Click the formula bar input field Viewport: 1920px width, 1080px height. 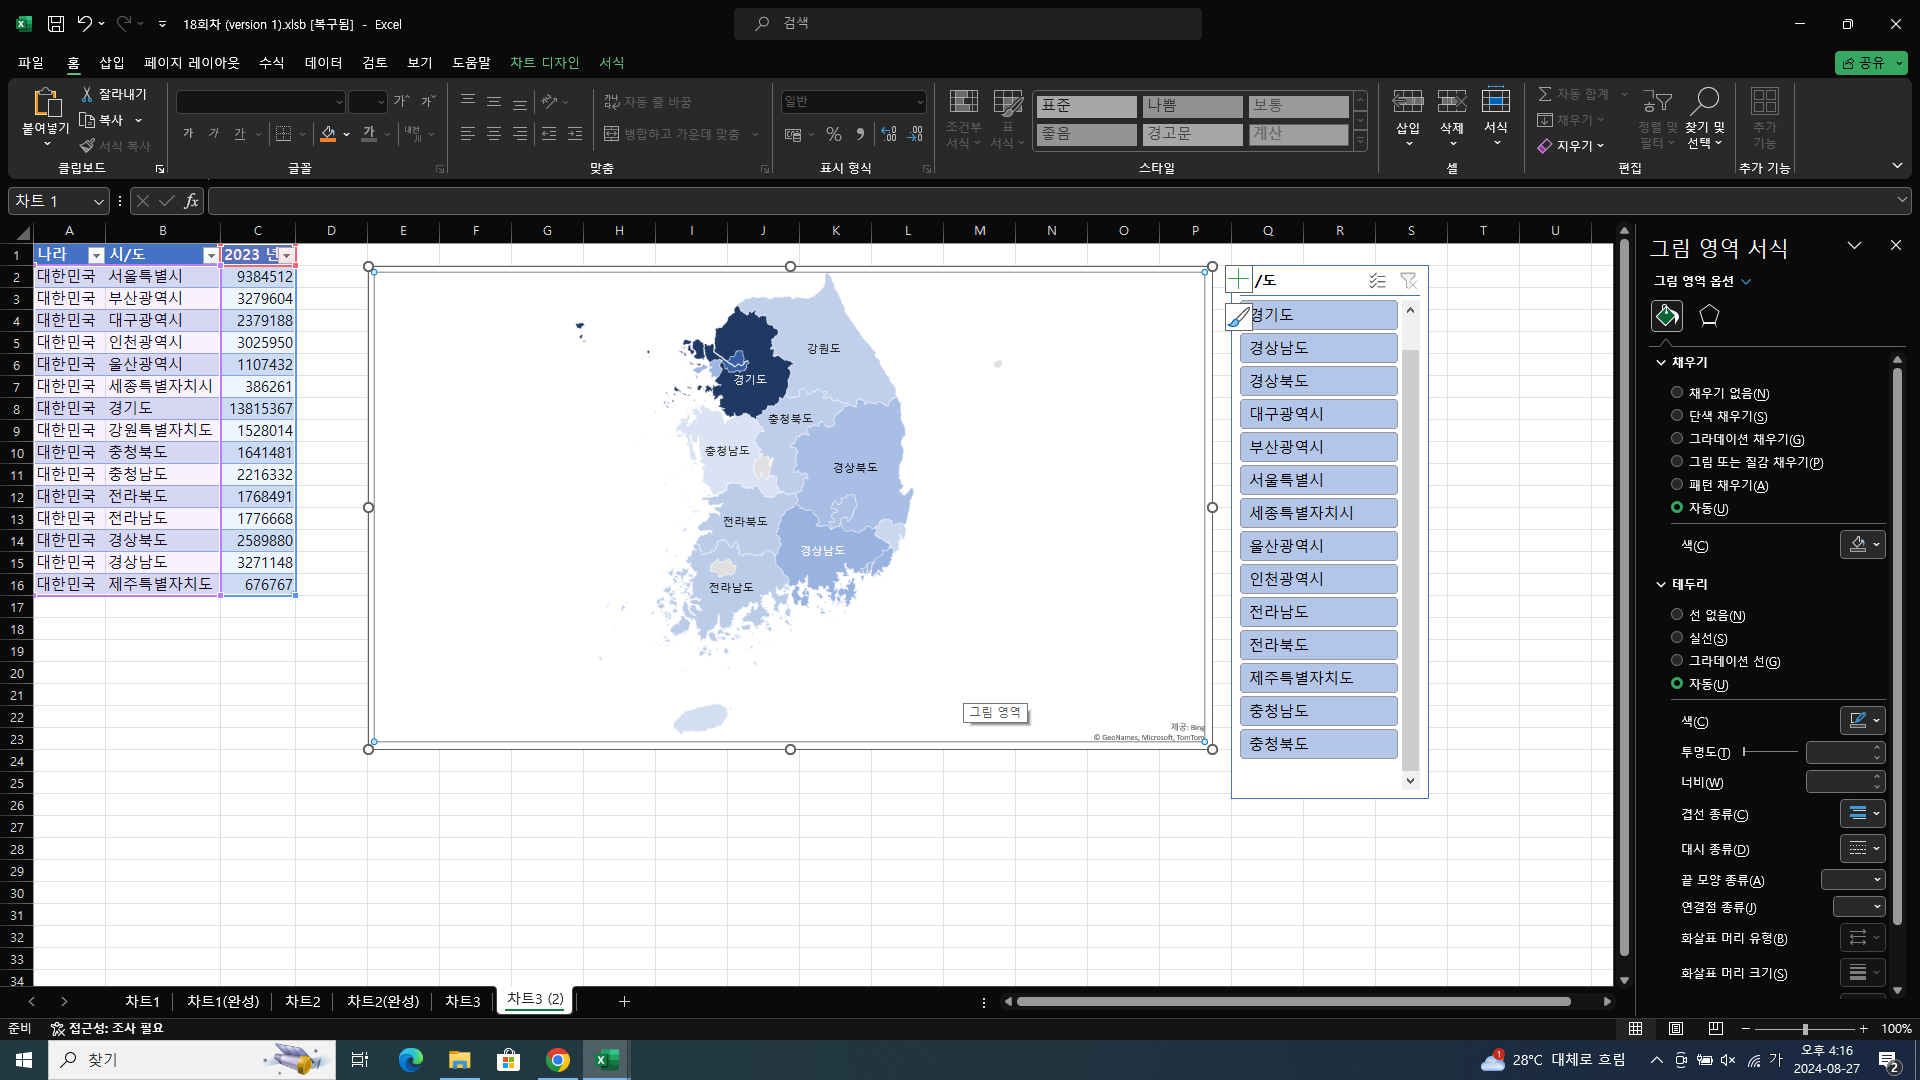click(1050, 201)
